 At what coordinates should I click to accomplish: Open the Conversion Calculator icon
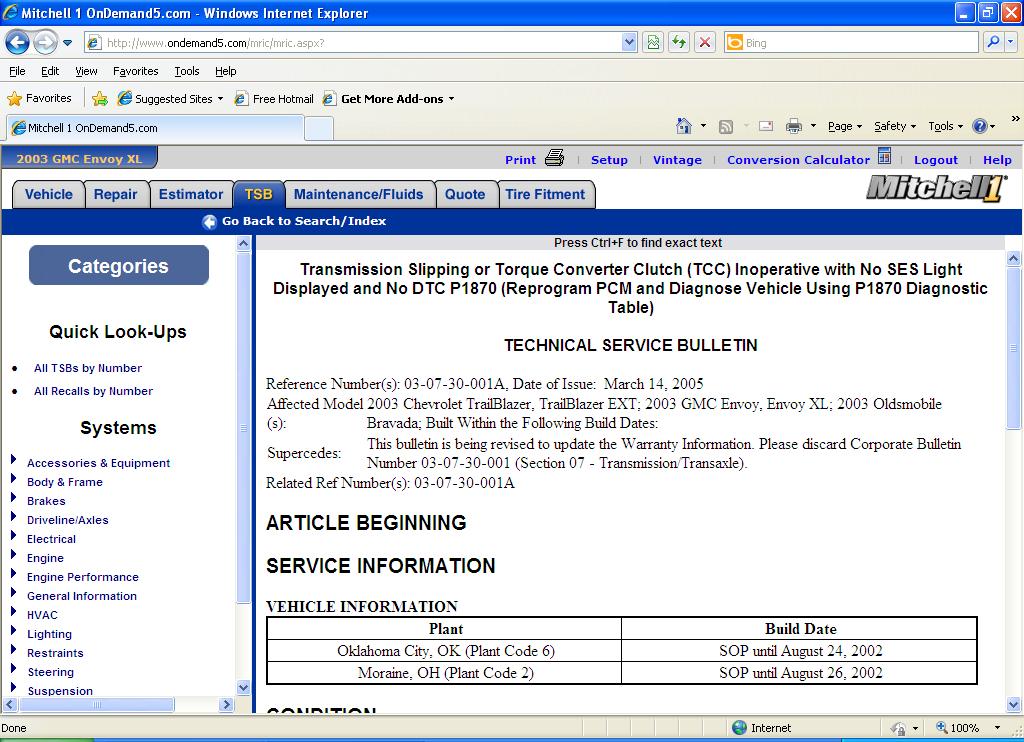(x=884, y=156)
